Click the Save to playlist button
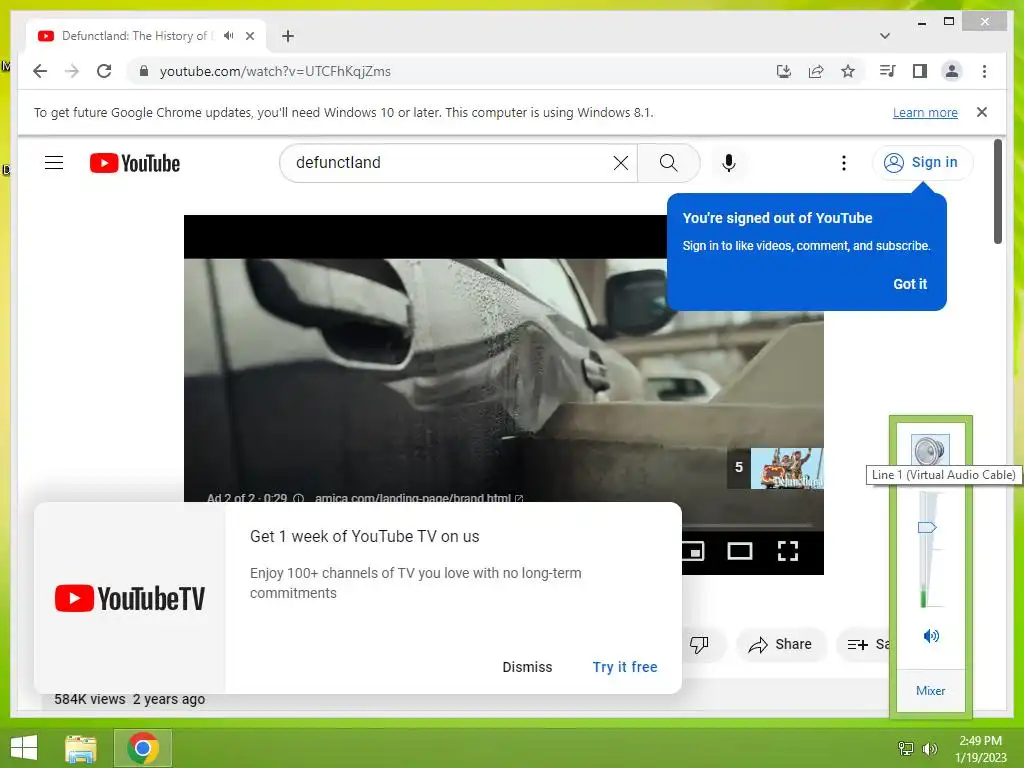The height and width of the screenshot is (768, 1024). tap(865, 645)
